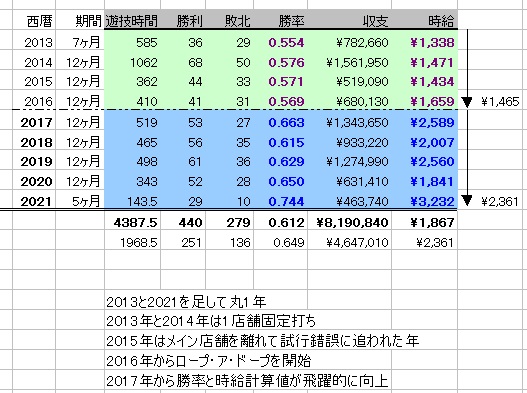This screenshot has width=527, height=393.
Task: Select the 収支 header cell
Action: [x=349, y=21]
